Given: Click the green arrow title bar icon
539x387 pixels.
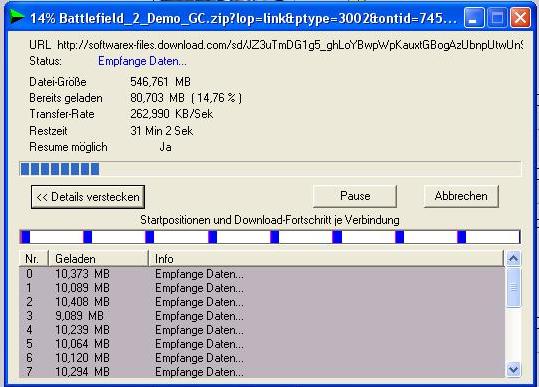Looking at the screenshot, I should click(x=17, y=17).
